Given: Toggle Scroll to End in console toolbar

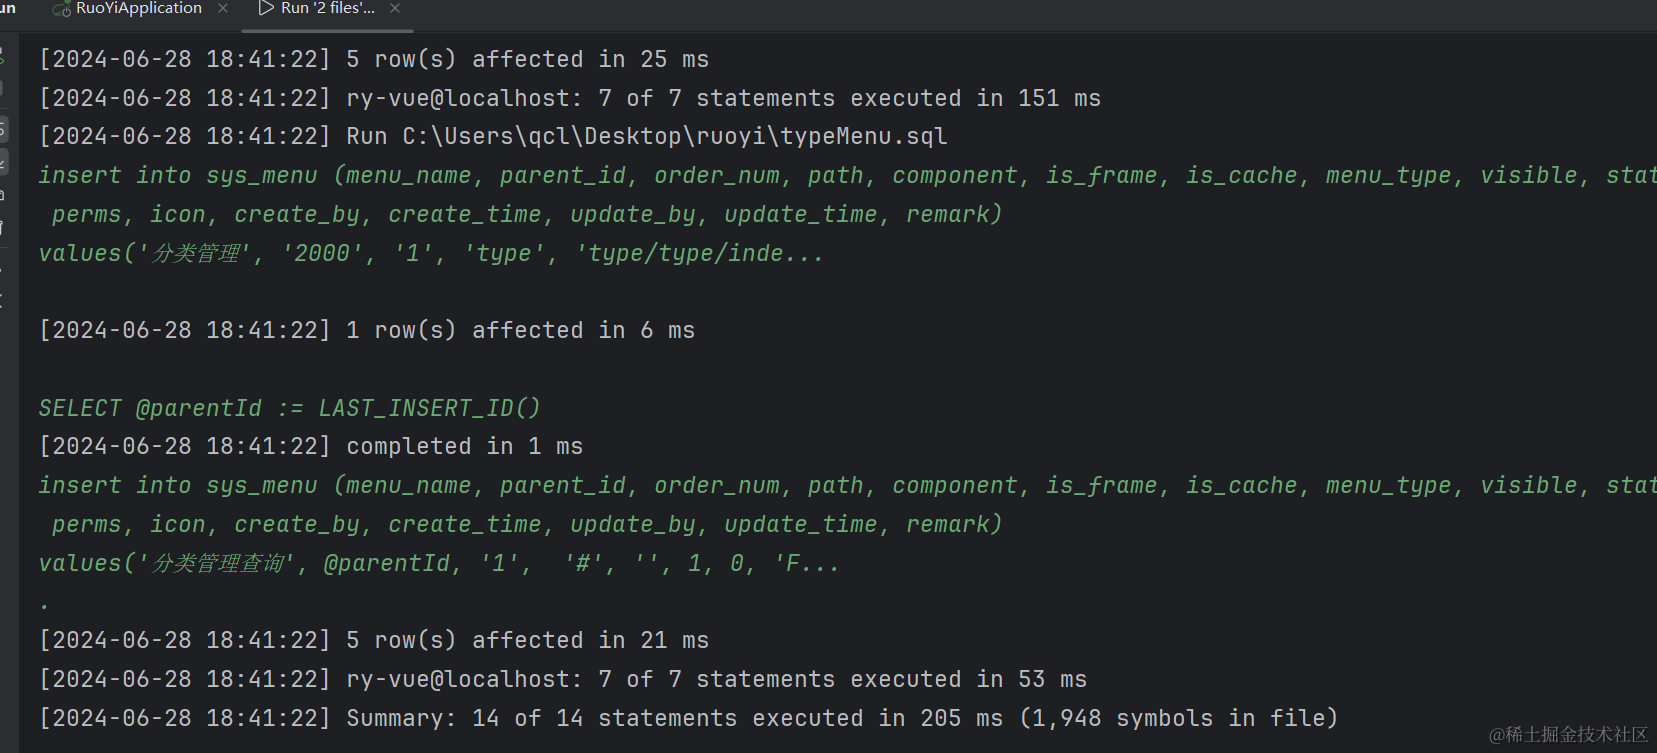Looking at the screenshot, I should pyautogui.click(x=3, y=162).
